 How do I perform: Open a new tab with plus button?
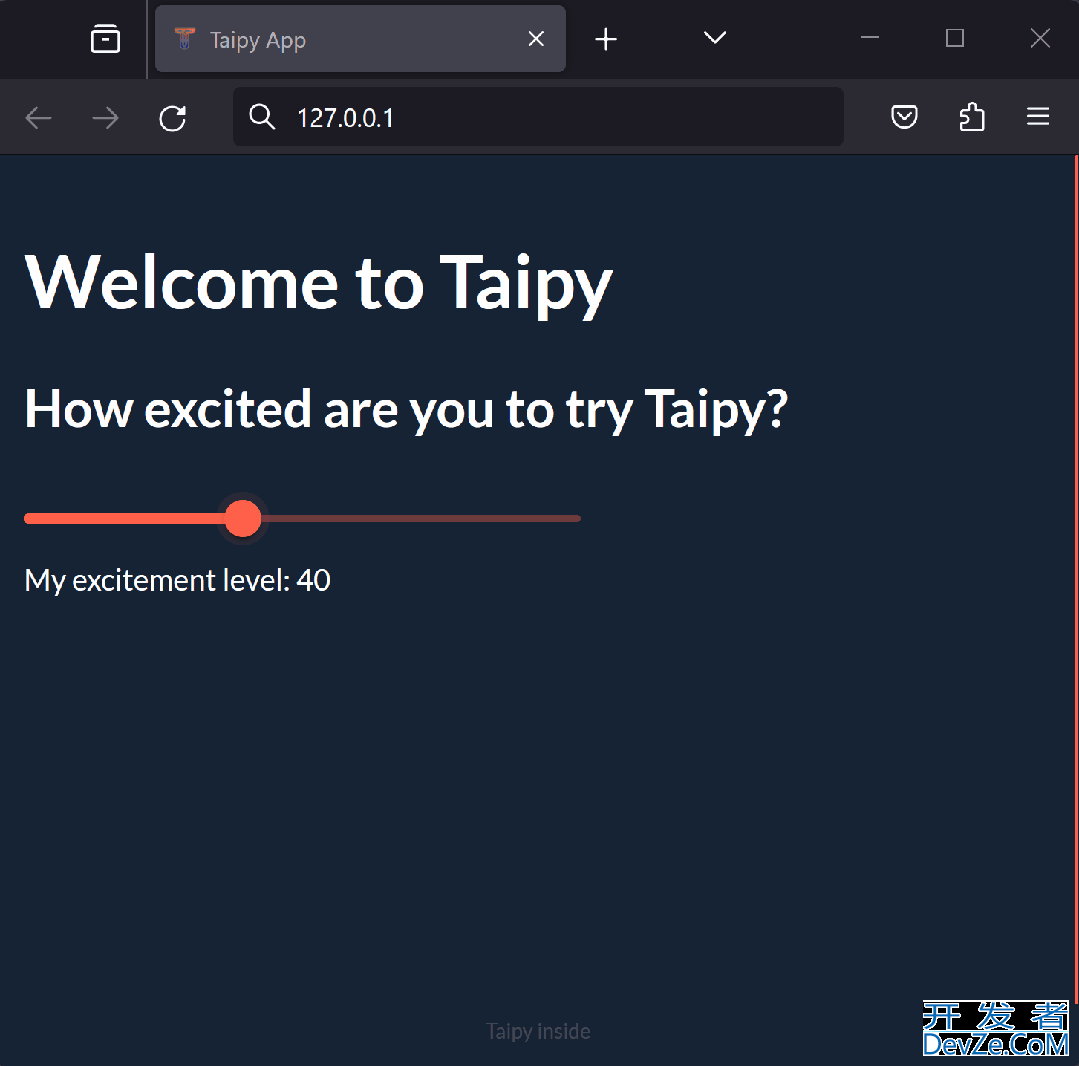606,39
